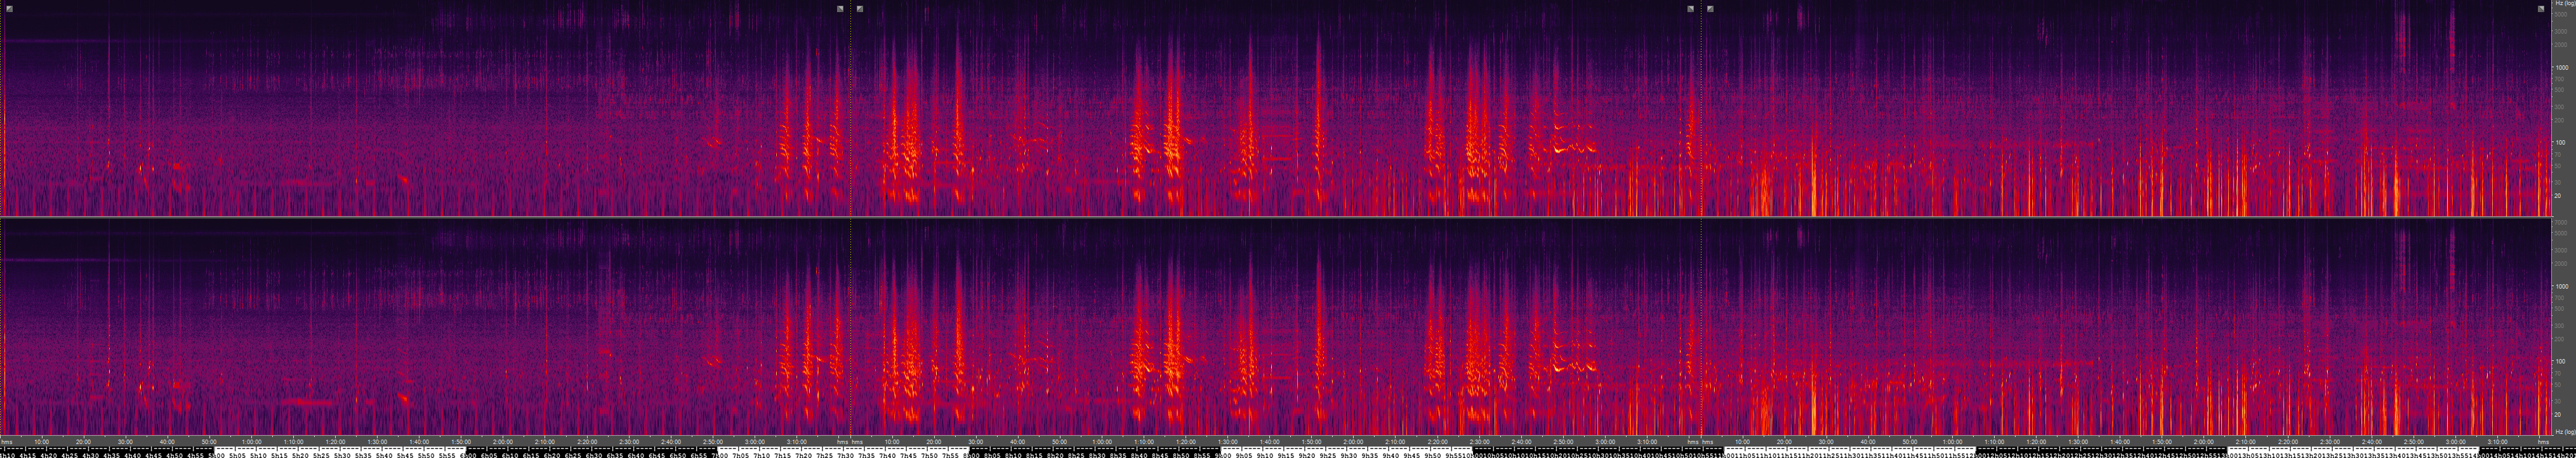The image size is (2576, 458).
Task: Click the third clip's fade-in handle
Action: 1710,9
